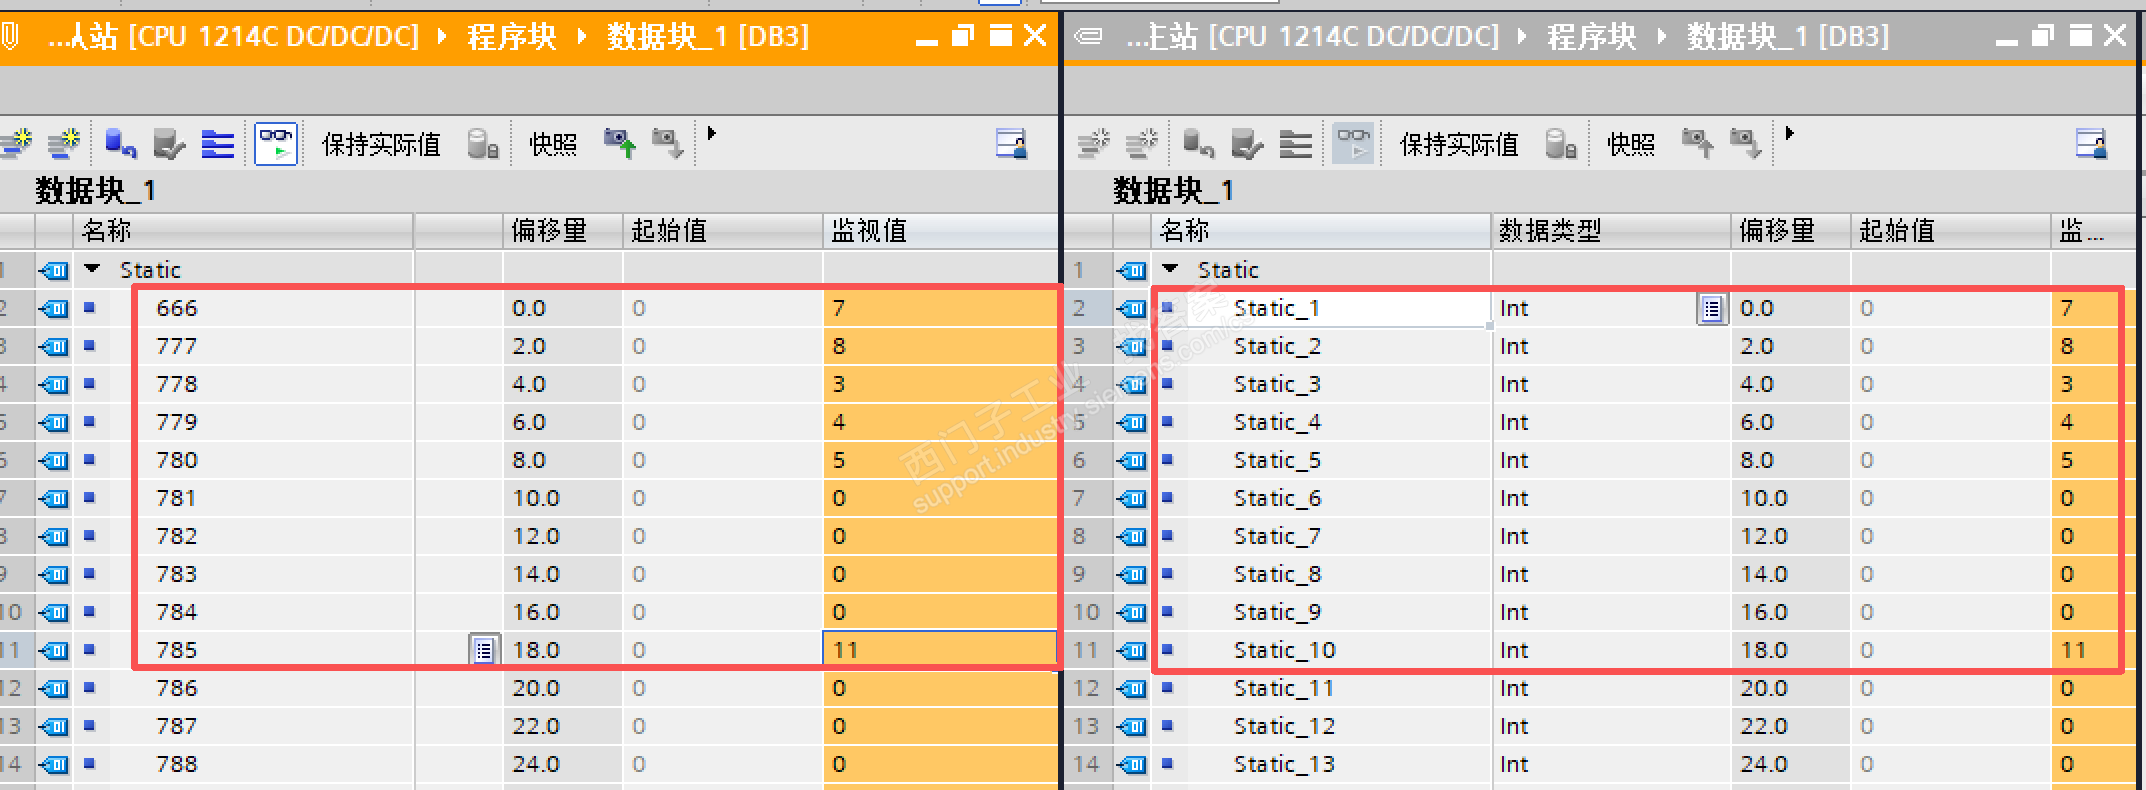
Task: Collapse the Static node in 从站 window
Action: point(93,269)
